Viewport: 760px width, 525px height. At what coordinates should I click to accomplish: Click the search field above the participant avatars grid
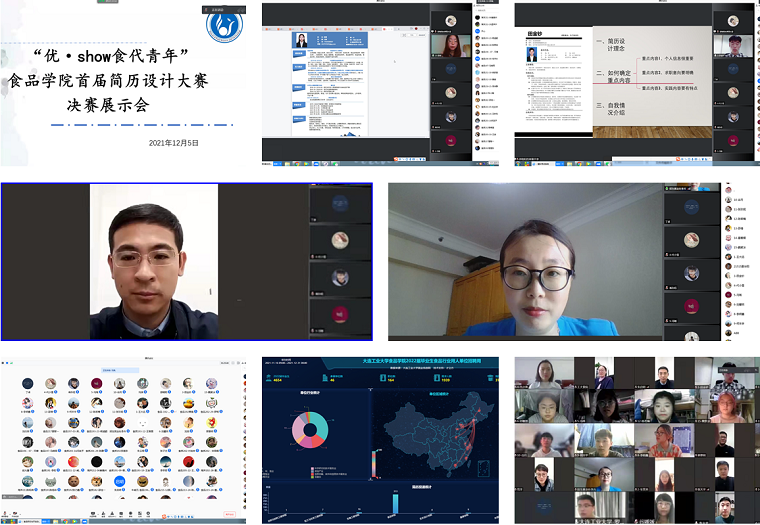click(120, 370)
